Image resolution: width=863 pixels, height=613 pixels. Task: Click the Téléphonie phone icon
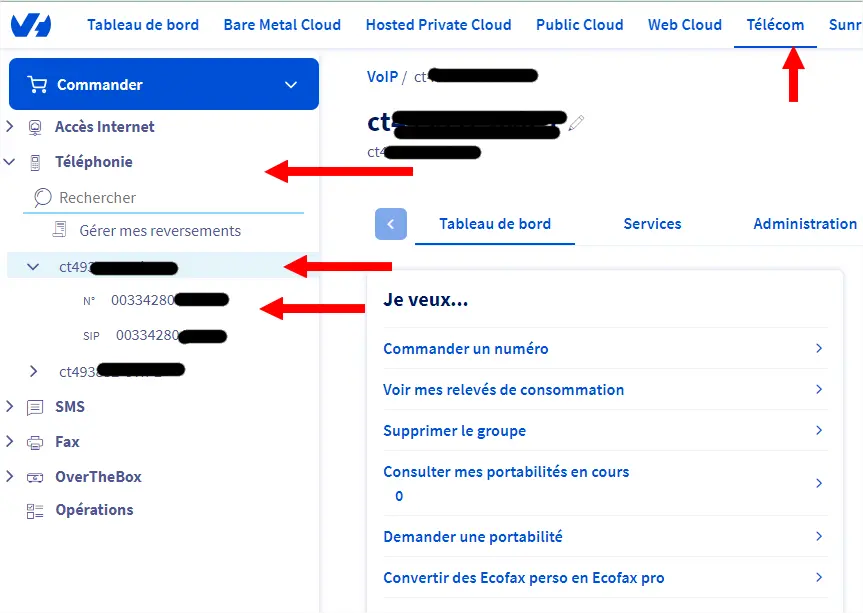pos(35,162)
